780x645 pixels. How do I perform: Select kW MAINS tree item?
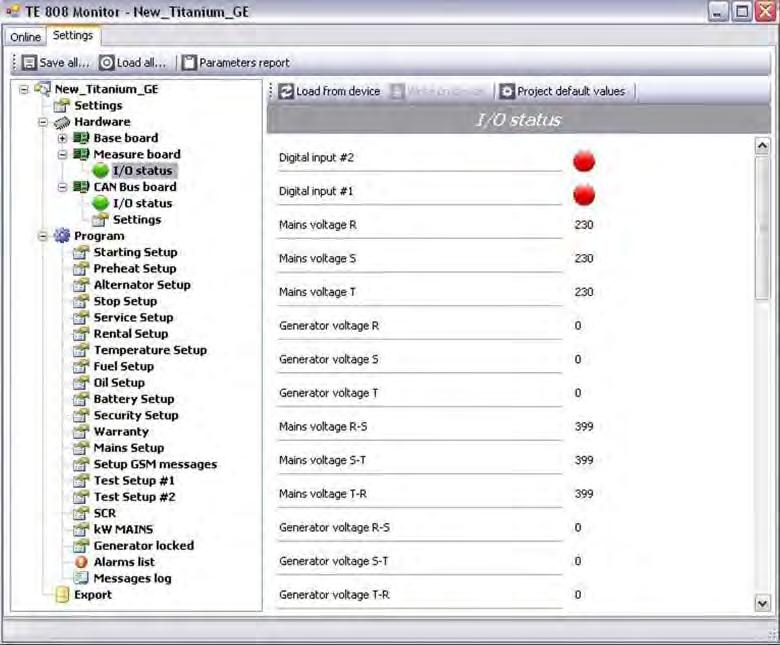(123, 530)
